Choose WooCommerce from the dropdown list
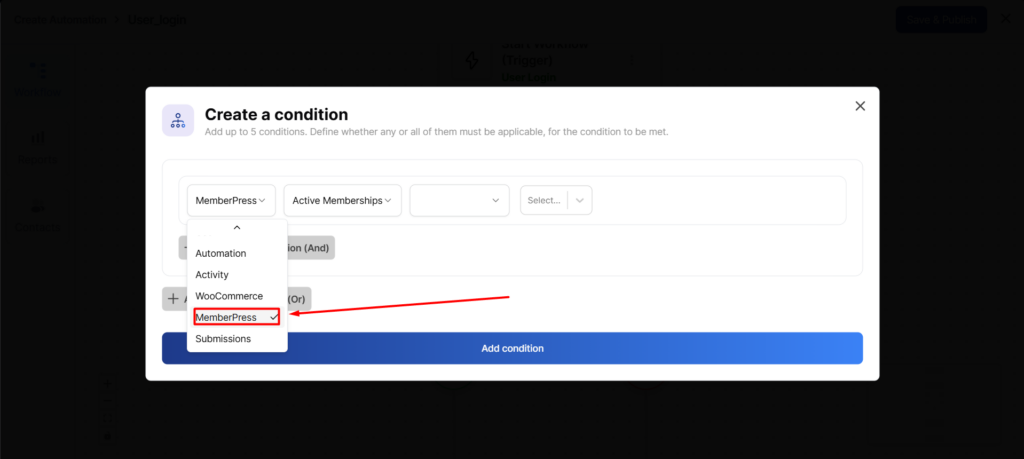This screenshot has width=1024, height=459. tap(229, 296)
